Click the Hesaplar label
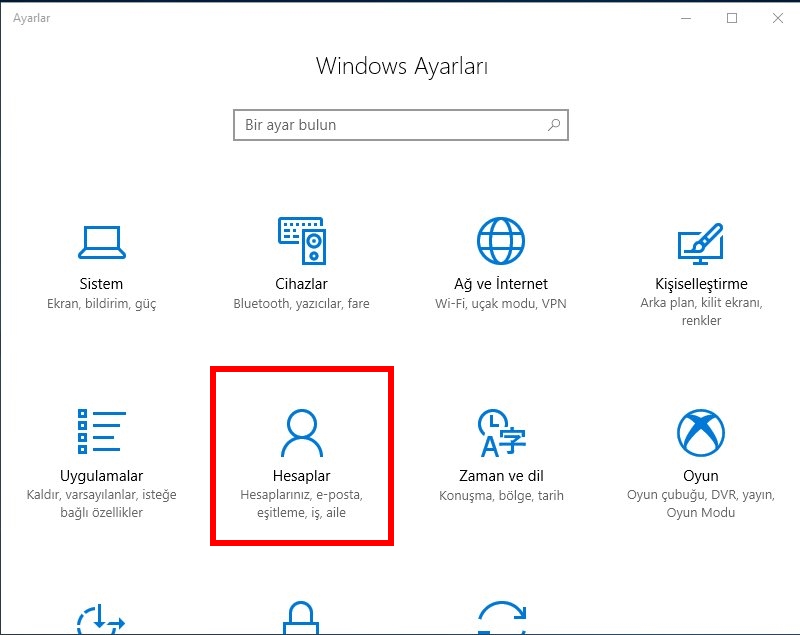 (302, 476)
